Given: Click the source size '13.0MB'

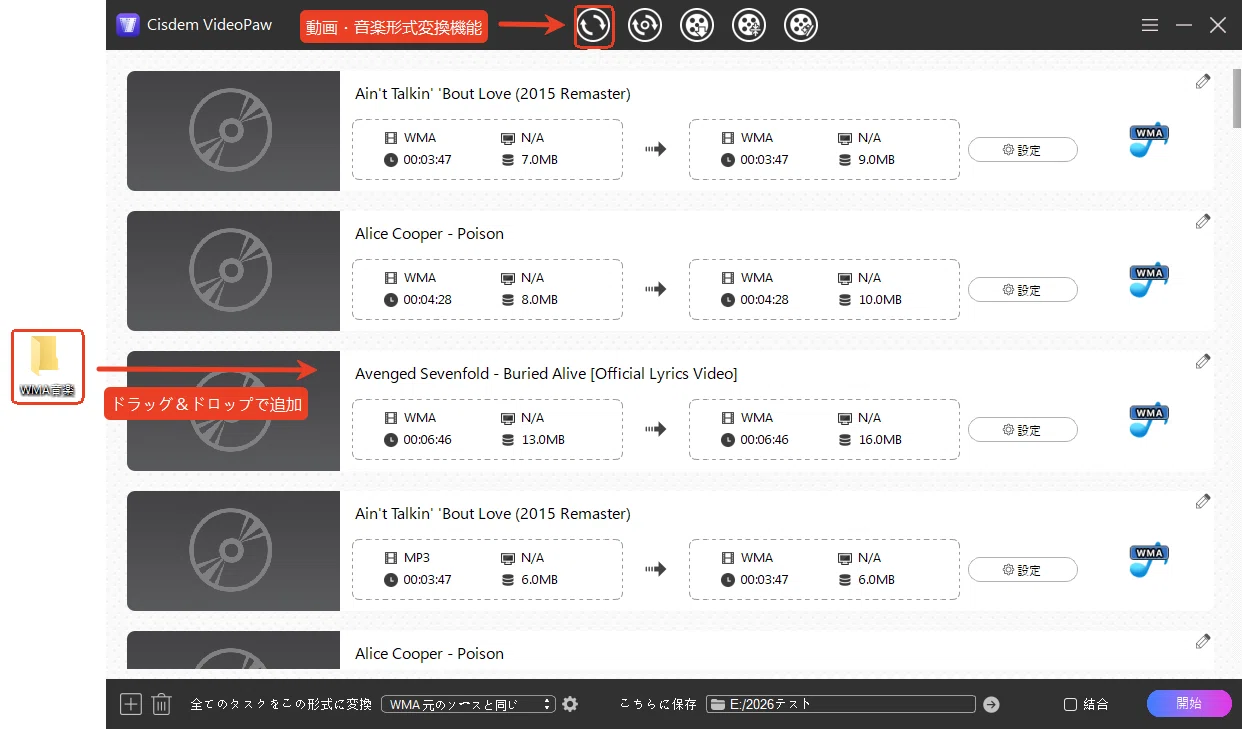Looking at the screenshot, I should (x=543, y=440).
